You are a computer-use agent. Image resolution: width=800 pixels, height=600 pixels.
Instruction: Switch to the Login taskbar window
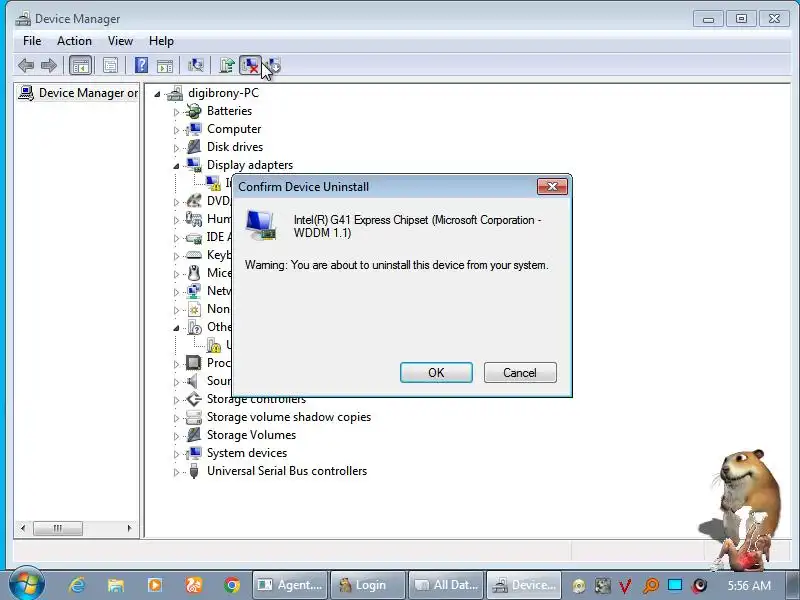coord(368,585)
